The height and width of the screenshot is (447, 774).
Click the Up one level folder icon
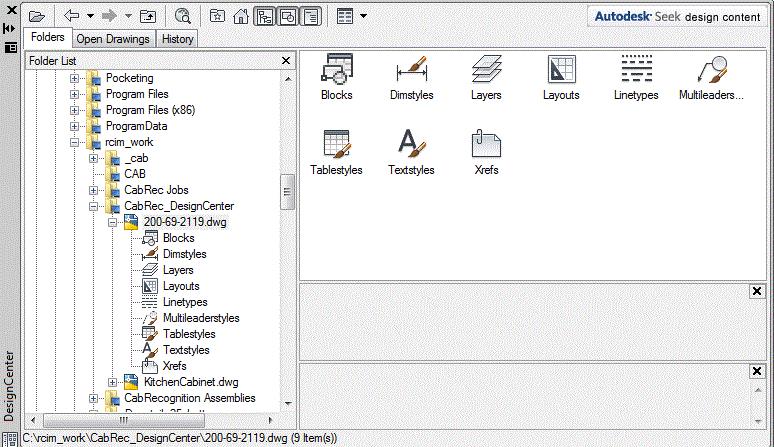coord(148,16)
